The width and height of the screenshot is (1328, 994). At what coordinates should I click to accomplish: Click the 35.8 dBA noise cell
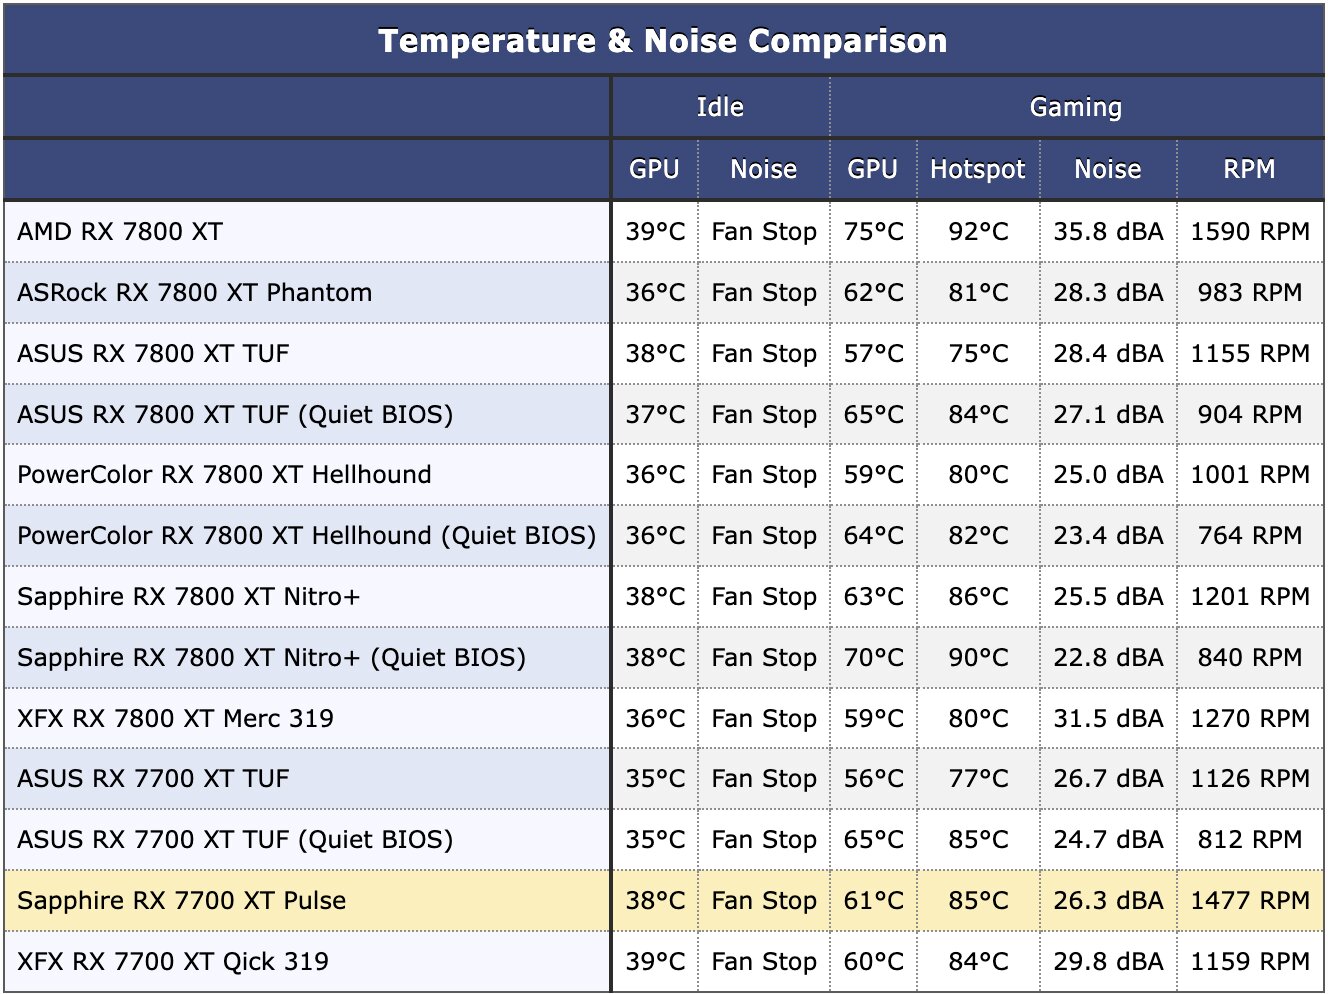pos(1108,231)
